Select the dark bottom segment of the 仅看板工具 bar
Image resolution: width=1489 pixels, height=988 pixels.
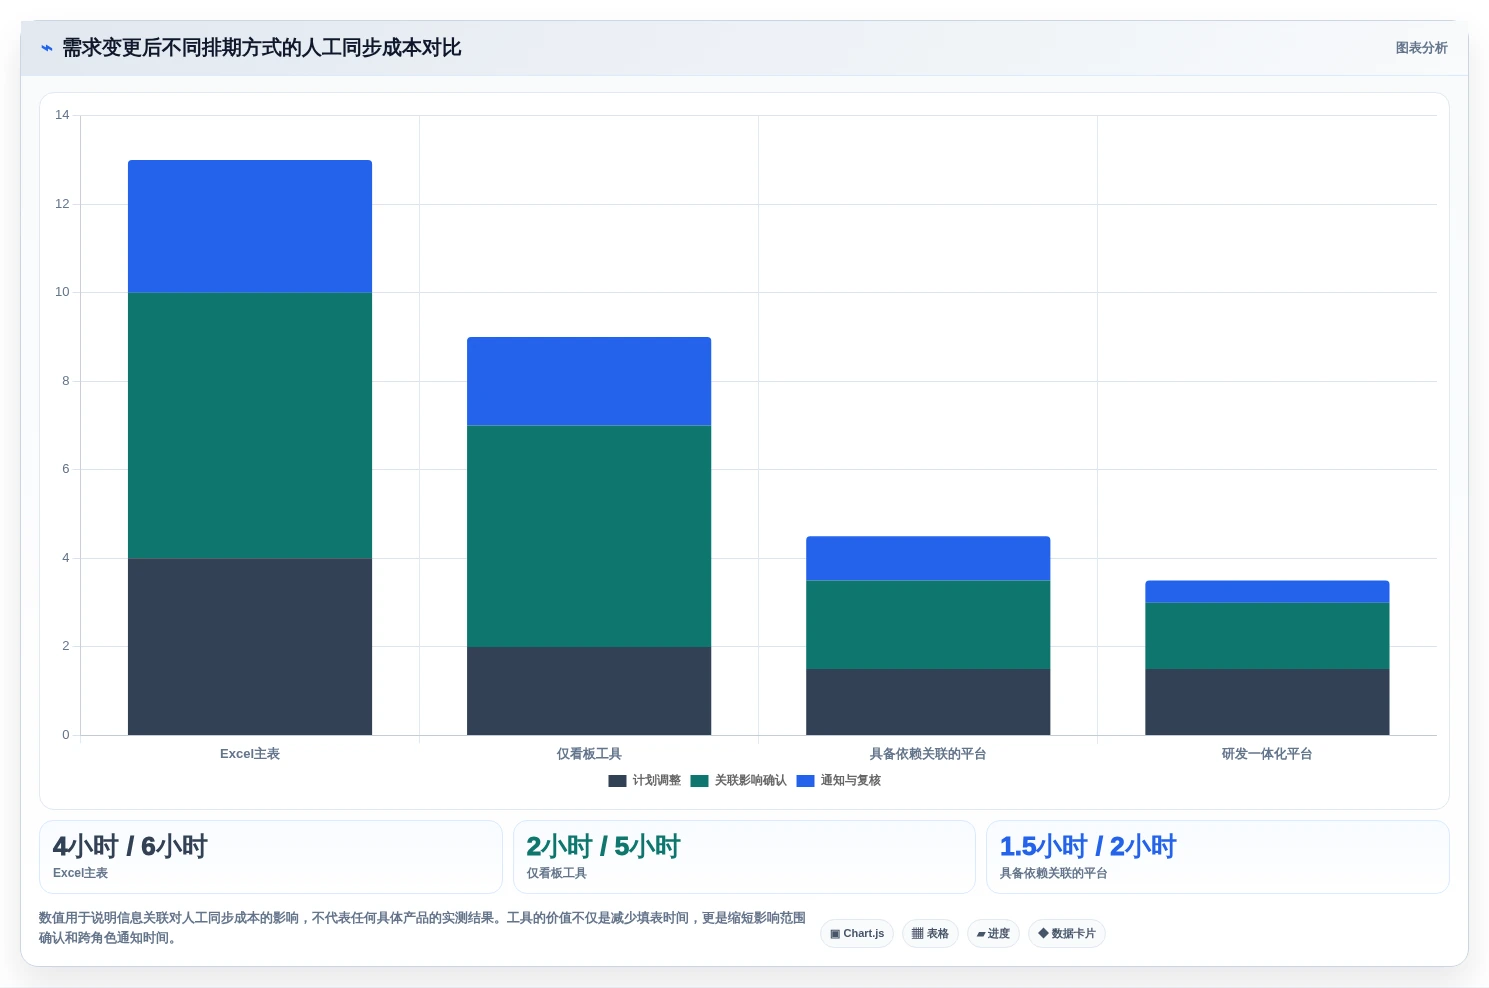[x=589, y=691]
